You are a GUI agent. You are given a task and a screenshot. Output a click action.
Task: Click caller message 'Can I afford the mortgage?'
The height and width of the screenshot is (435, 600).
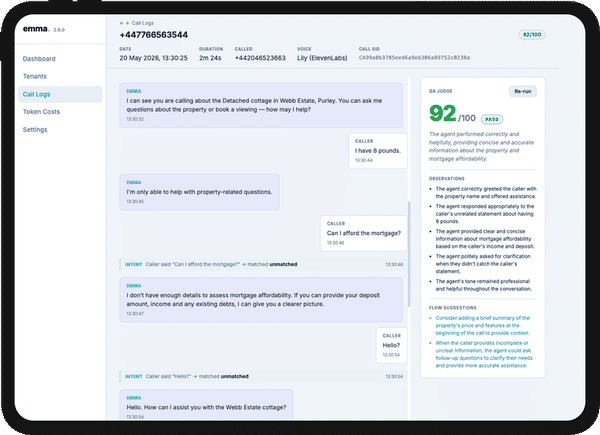pos(364,233)
